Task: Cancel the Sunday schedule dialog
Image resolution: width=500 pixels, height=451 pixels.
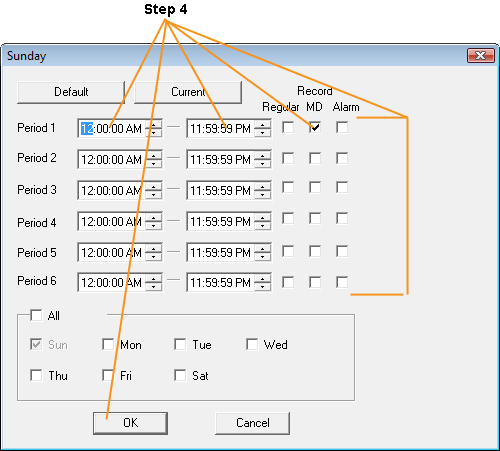Action: coord(253,423)
